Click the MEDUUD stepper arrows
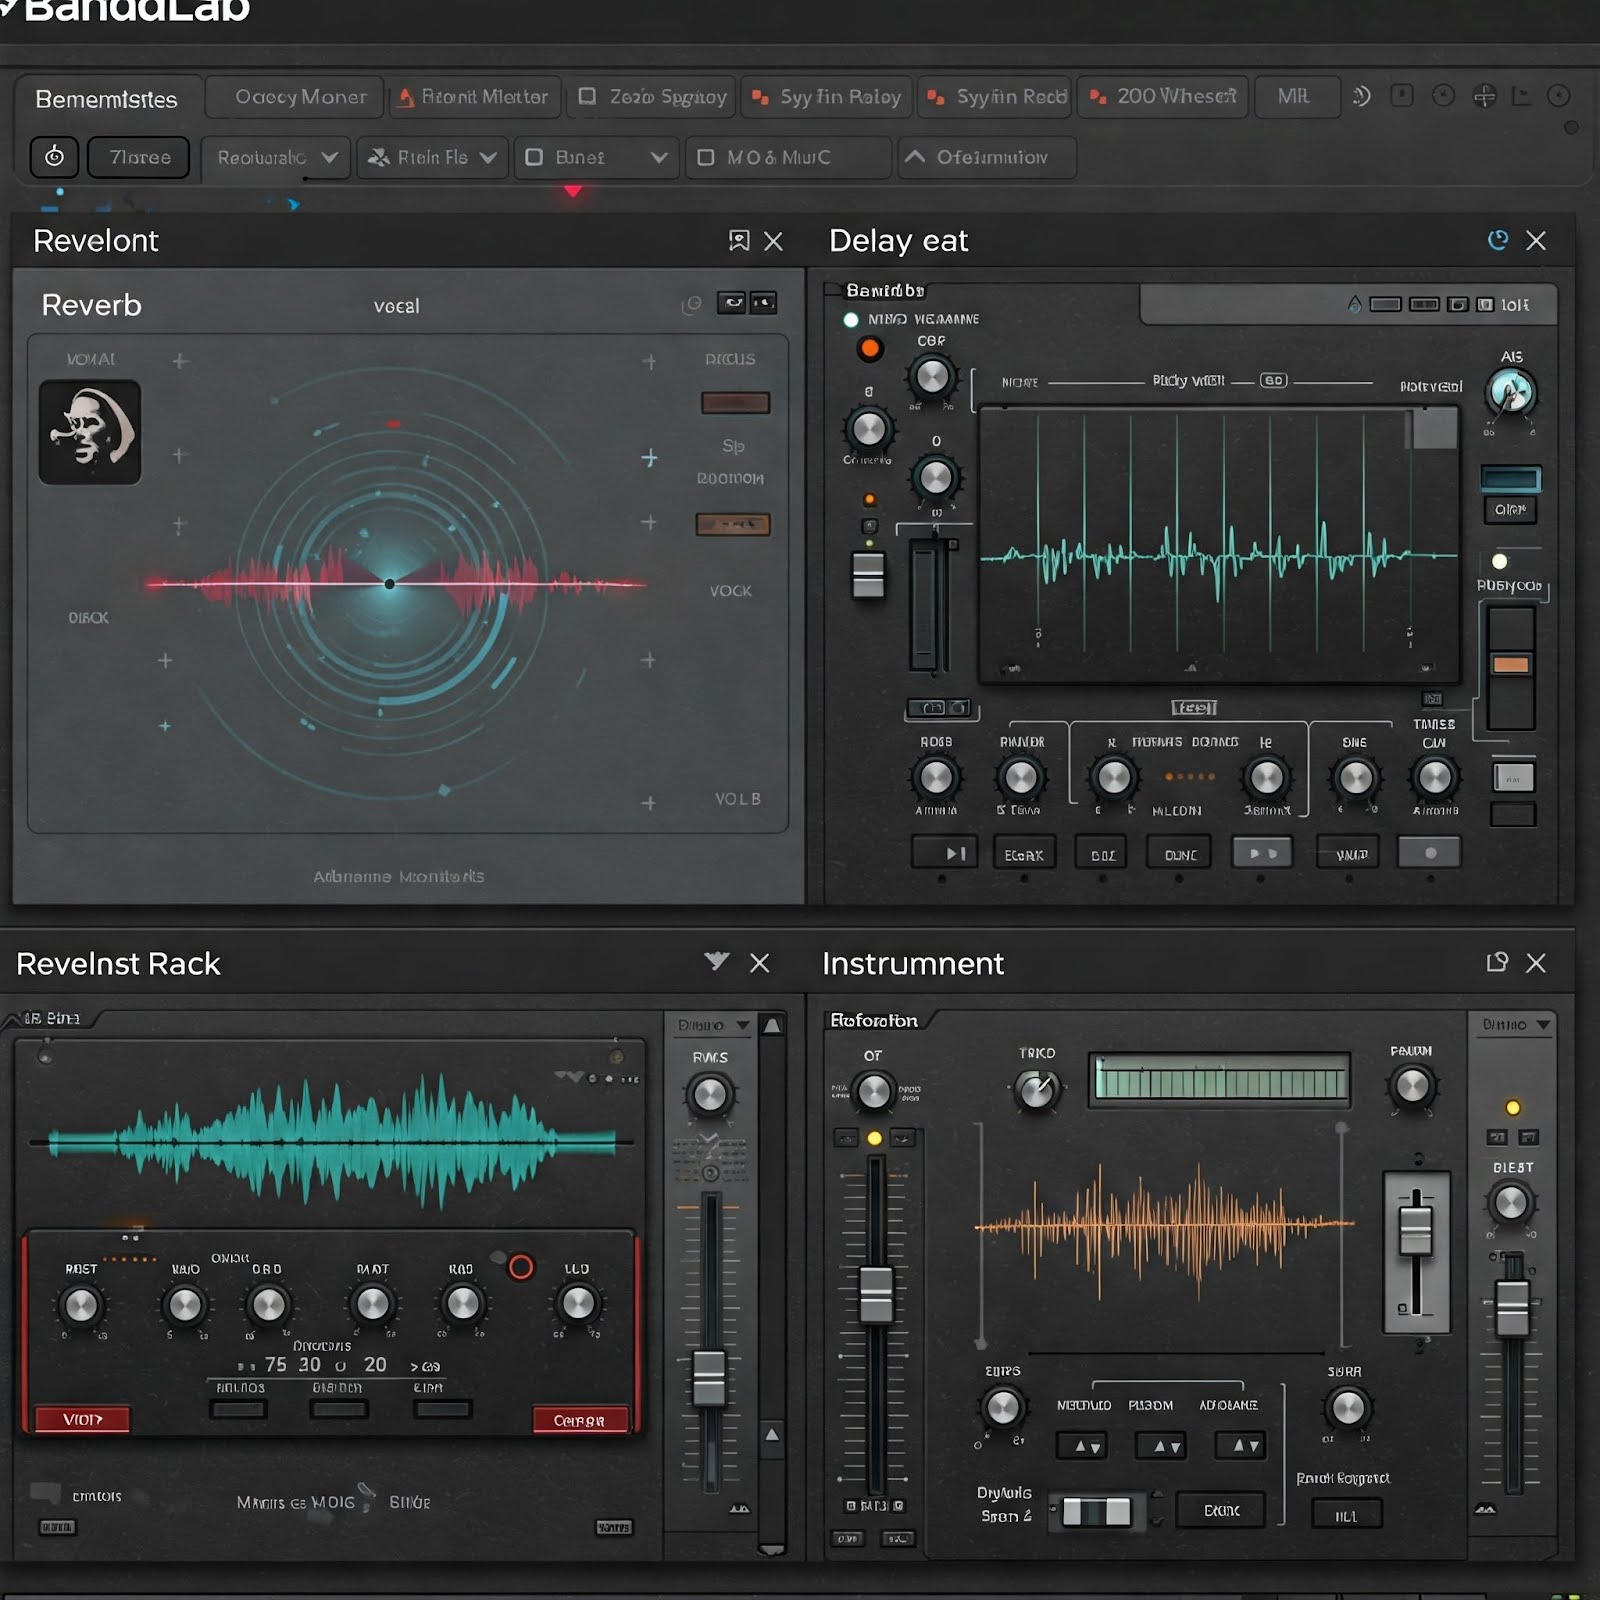 1082,1445
